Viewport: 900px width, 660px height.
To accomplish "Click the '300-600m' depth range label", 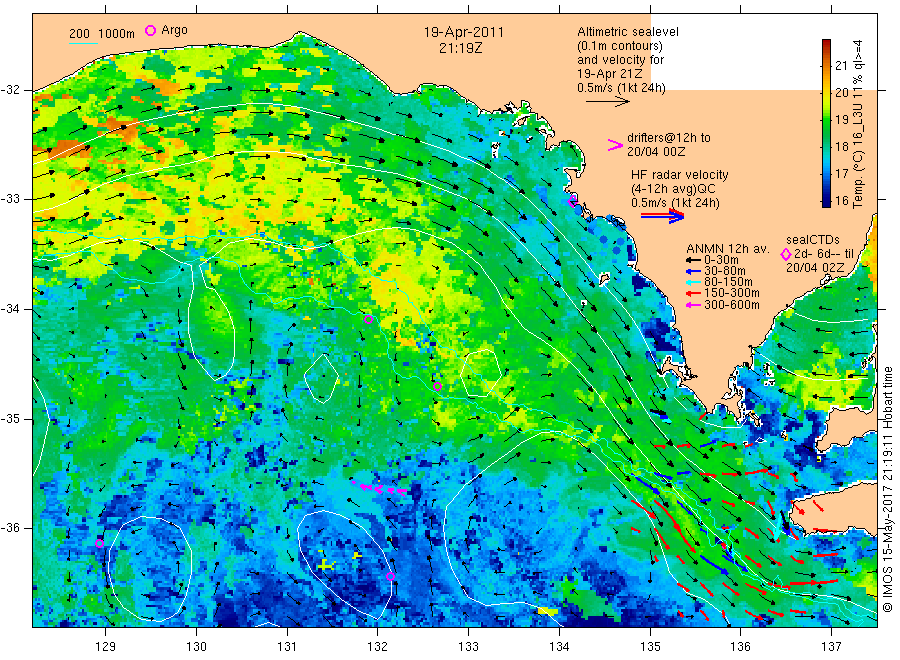I will pyautogui.click(x=732, y=305).
